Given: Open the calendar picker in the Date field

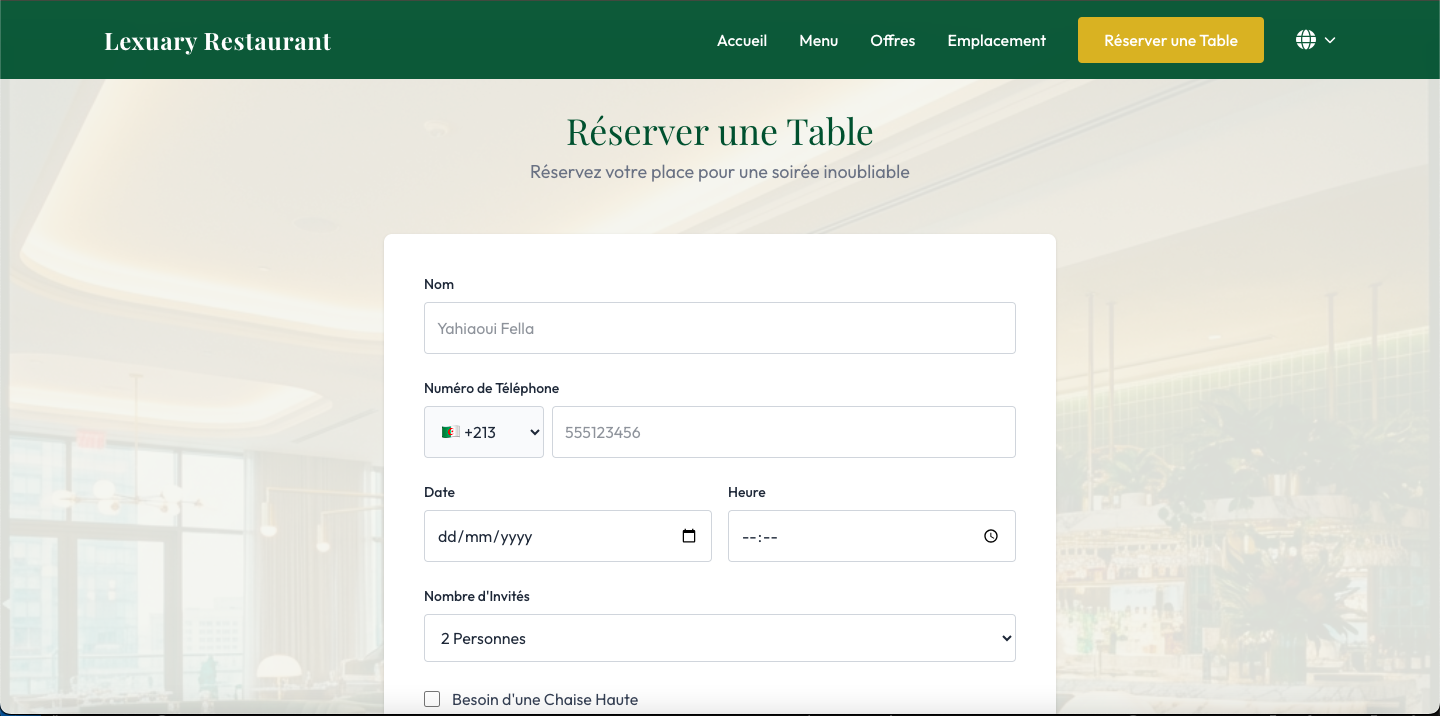Looking at the screenshot, I should [x=689, y=536].
